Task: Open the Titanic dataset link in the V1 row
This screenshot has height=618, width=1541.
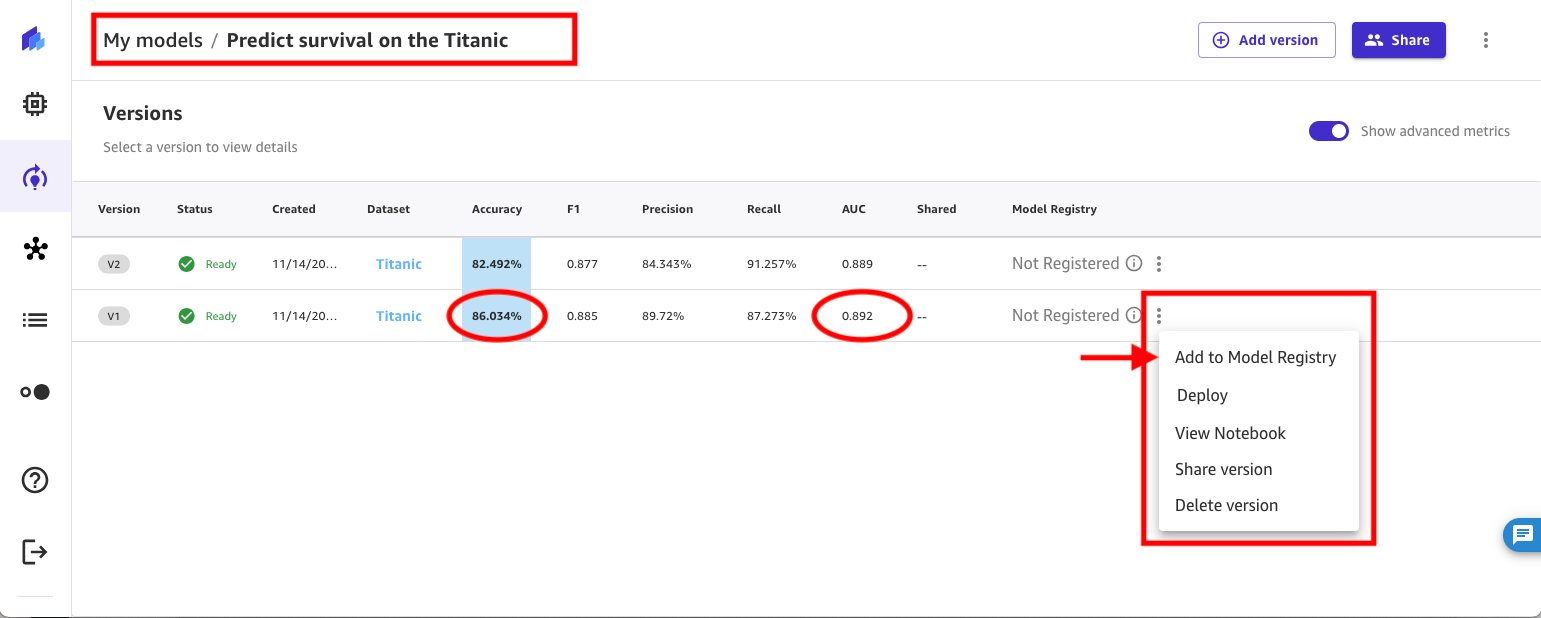Action: point(399,316)
